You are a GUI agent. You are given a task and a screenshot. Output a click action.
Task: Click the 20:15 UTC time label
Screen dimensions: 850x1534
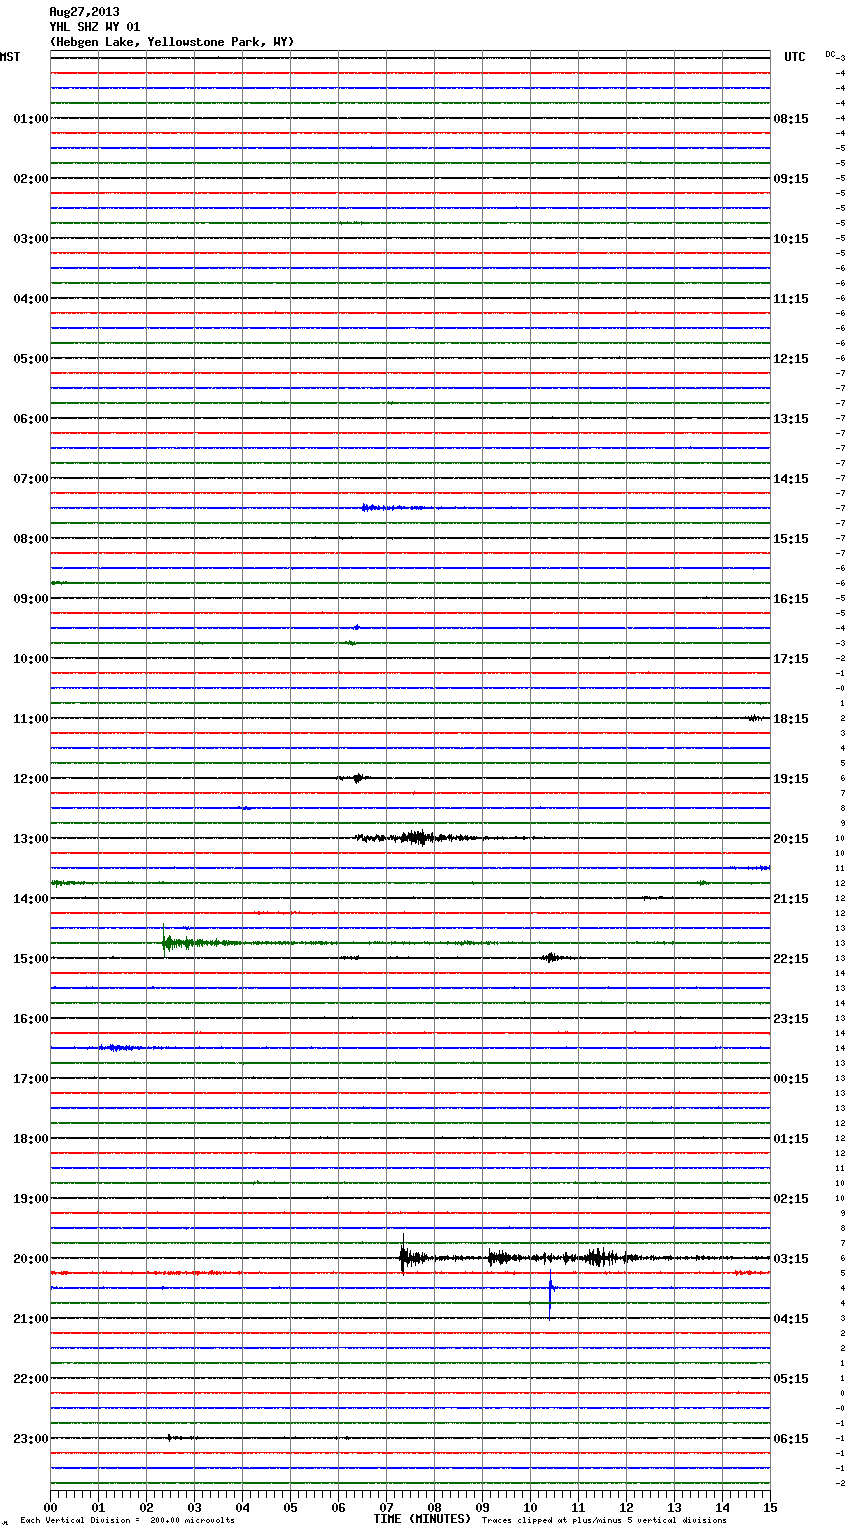[x=791, y=838]
